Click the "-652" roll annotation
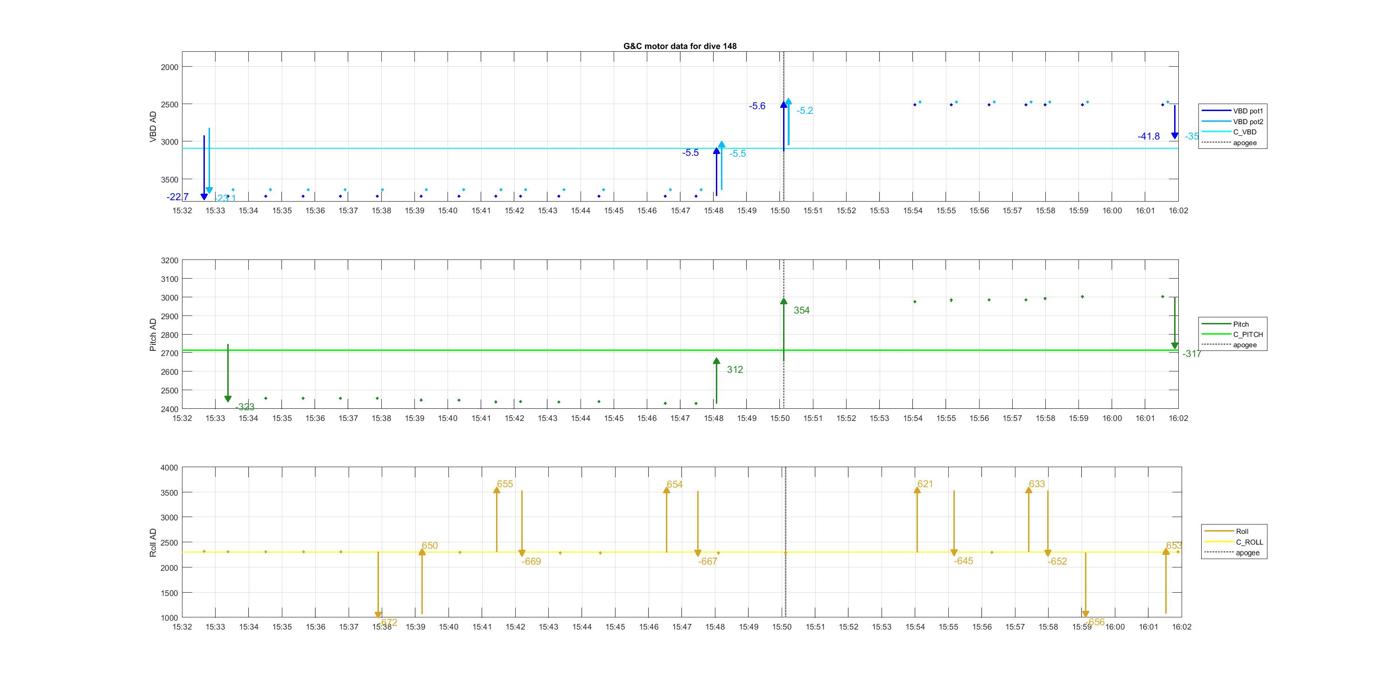 tap(1057, 562)
